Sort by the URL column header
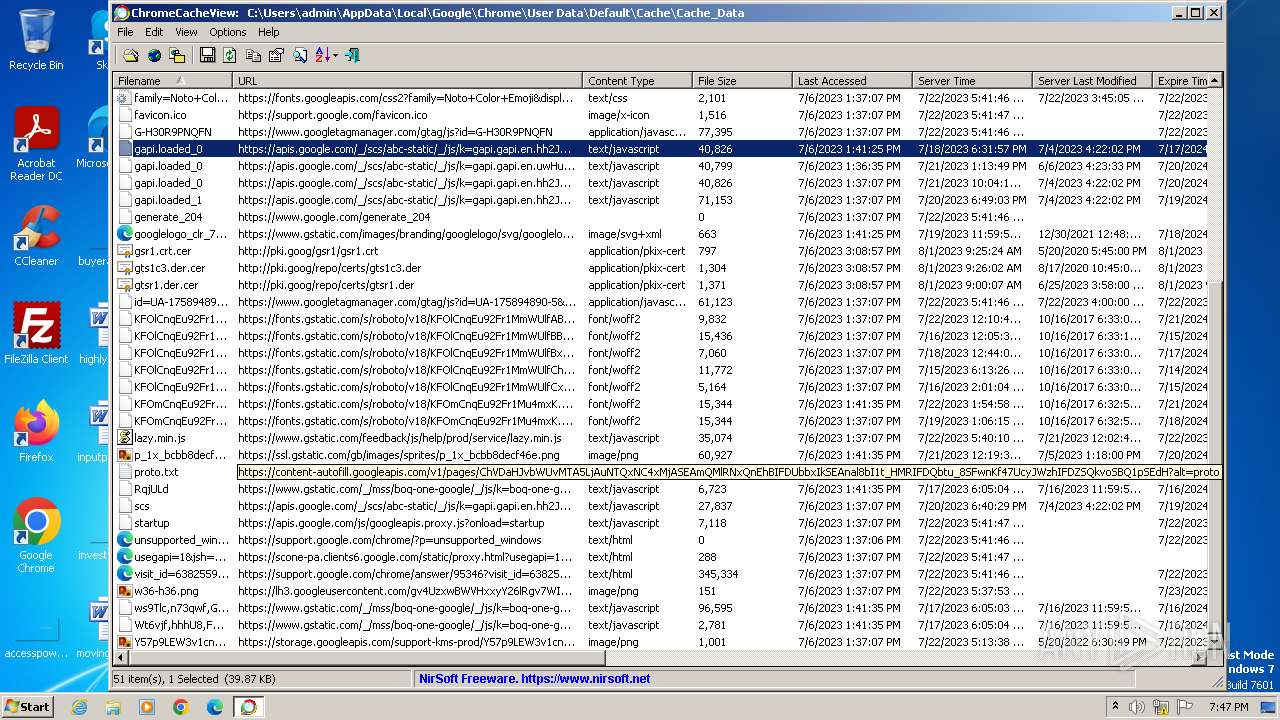 click(x=407, y=81)
